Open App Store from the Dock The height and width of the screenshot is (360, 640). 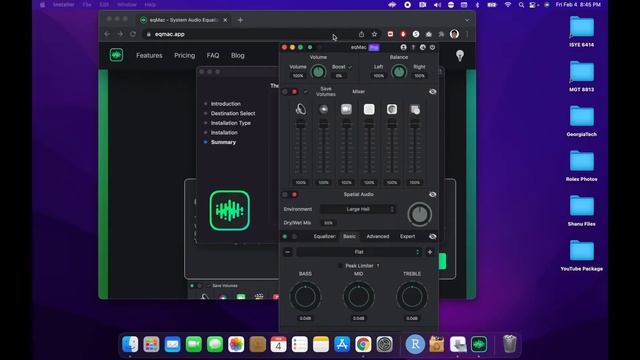tap(342, 344)
